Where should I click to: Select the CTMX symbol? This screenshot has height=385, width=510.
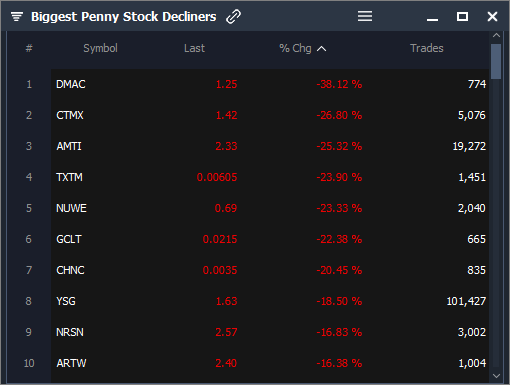(70, 115)
